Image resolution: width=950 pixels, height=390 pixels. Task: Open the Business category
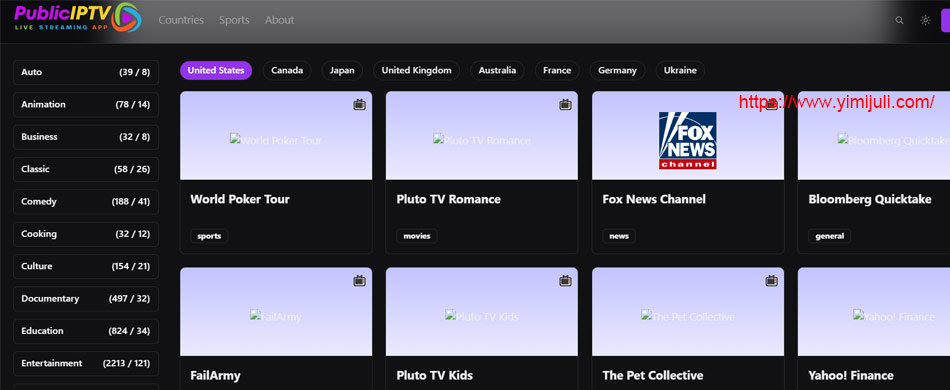85,137
